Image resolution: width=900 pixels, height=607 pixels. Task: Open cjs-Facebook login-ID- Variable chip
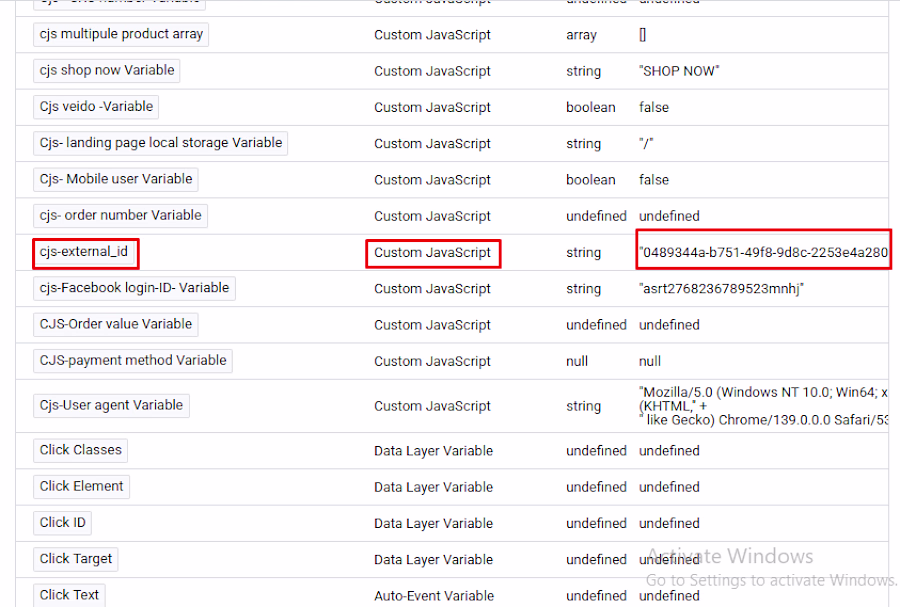point(134,288)
